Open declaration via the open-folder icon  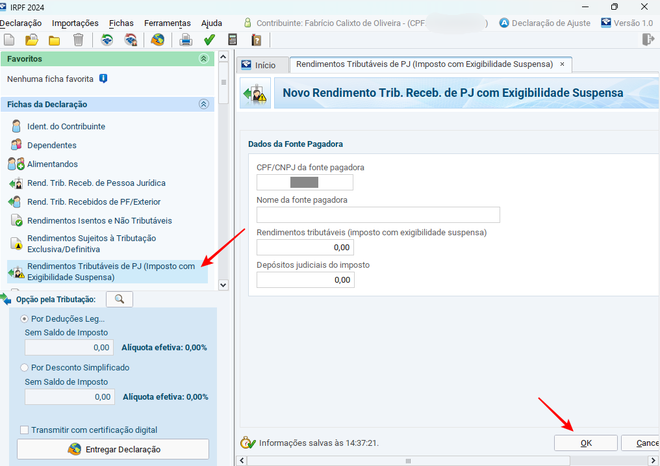[x=32, y=40]
